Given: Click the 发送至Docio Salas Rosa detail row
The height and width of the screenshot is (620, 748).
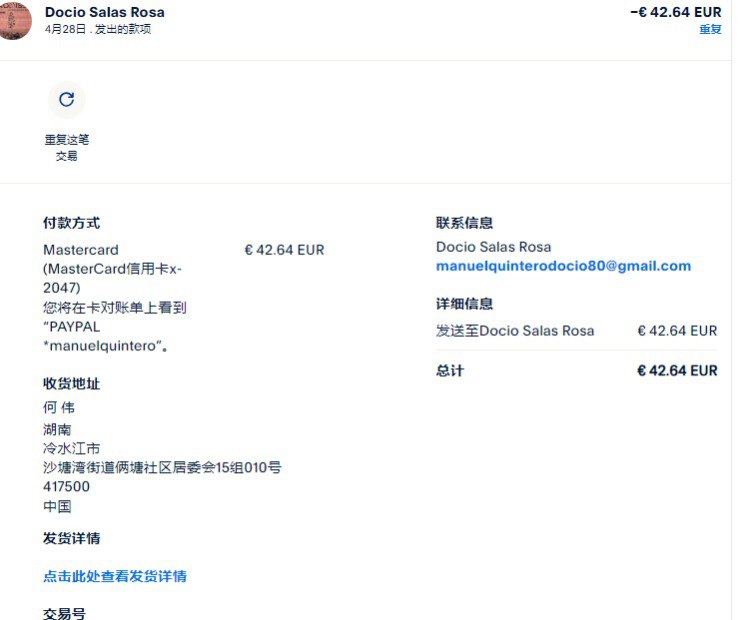Looking at the screenshot, I should tap(515, 331).
